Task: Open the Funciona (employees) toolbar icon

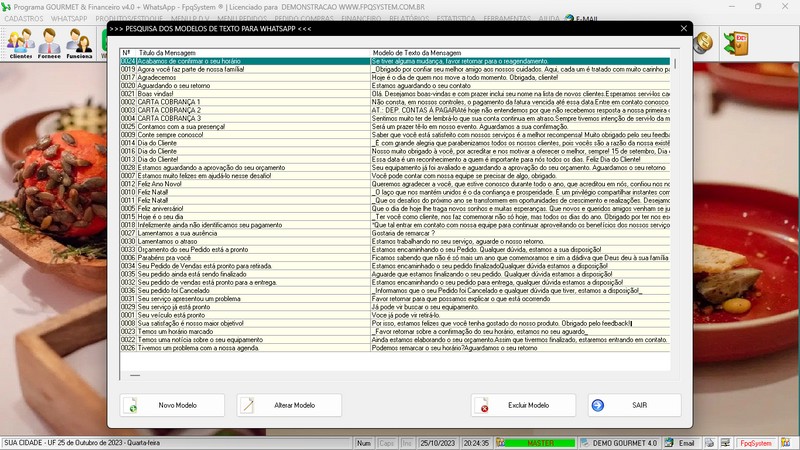Action: 79,43
